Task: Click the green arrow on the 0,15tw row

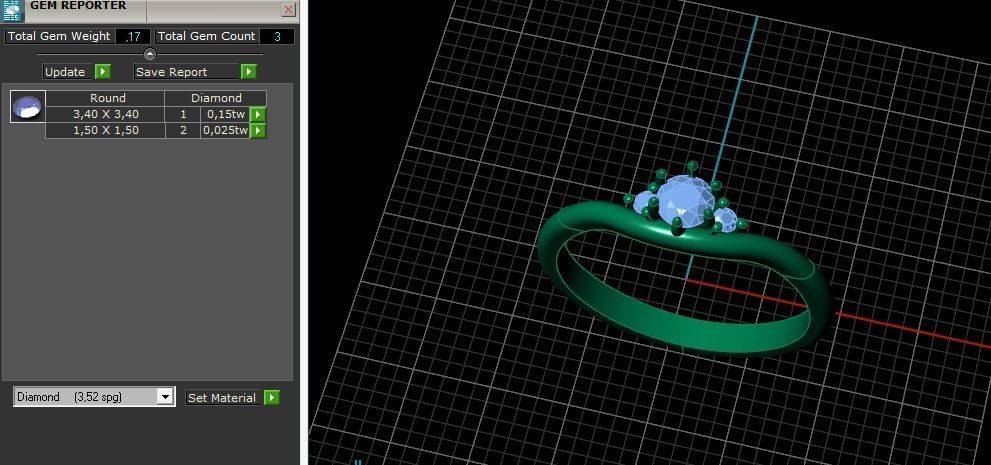Action: (x=258, y=114)
